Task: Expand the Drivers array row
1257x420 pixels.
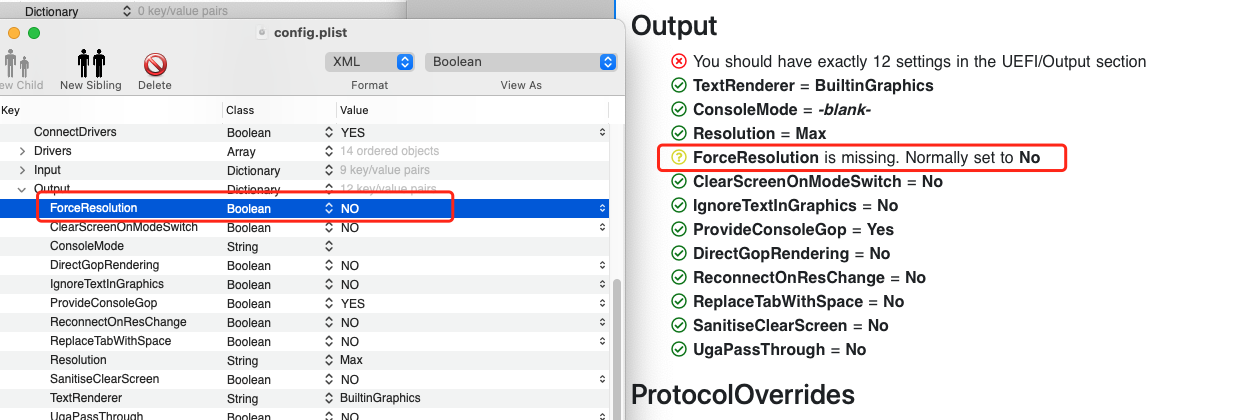Action: tap(22, 151)
